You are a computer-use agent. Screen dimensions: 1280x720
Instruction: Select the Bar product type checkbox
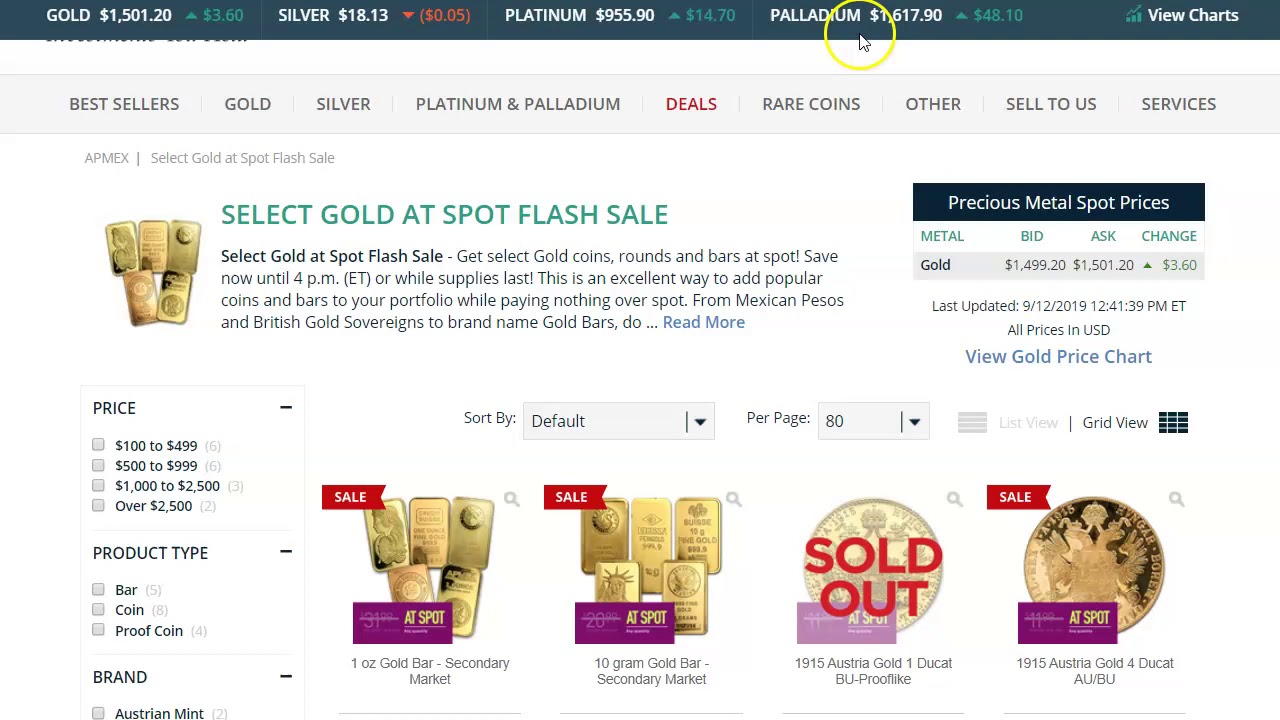coord(98,589)
